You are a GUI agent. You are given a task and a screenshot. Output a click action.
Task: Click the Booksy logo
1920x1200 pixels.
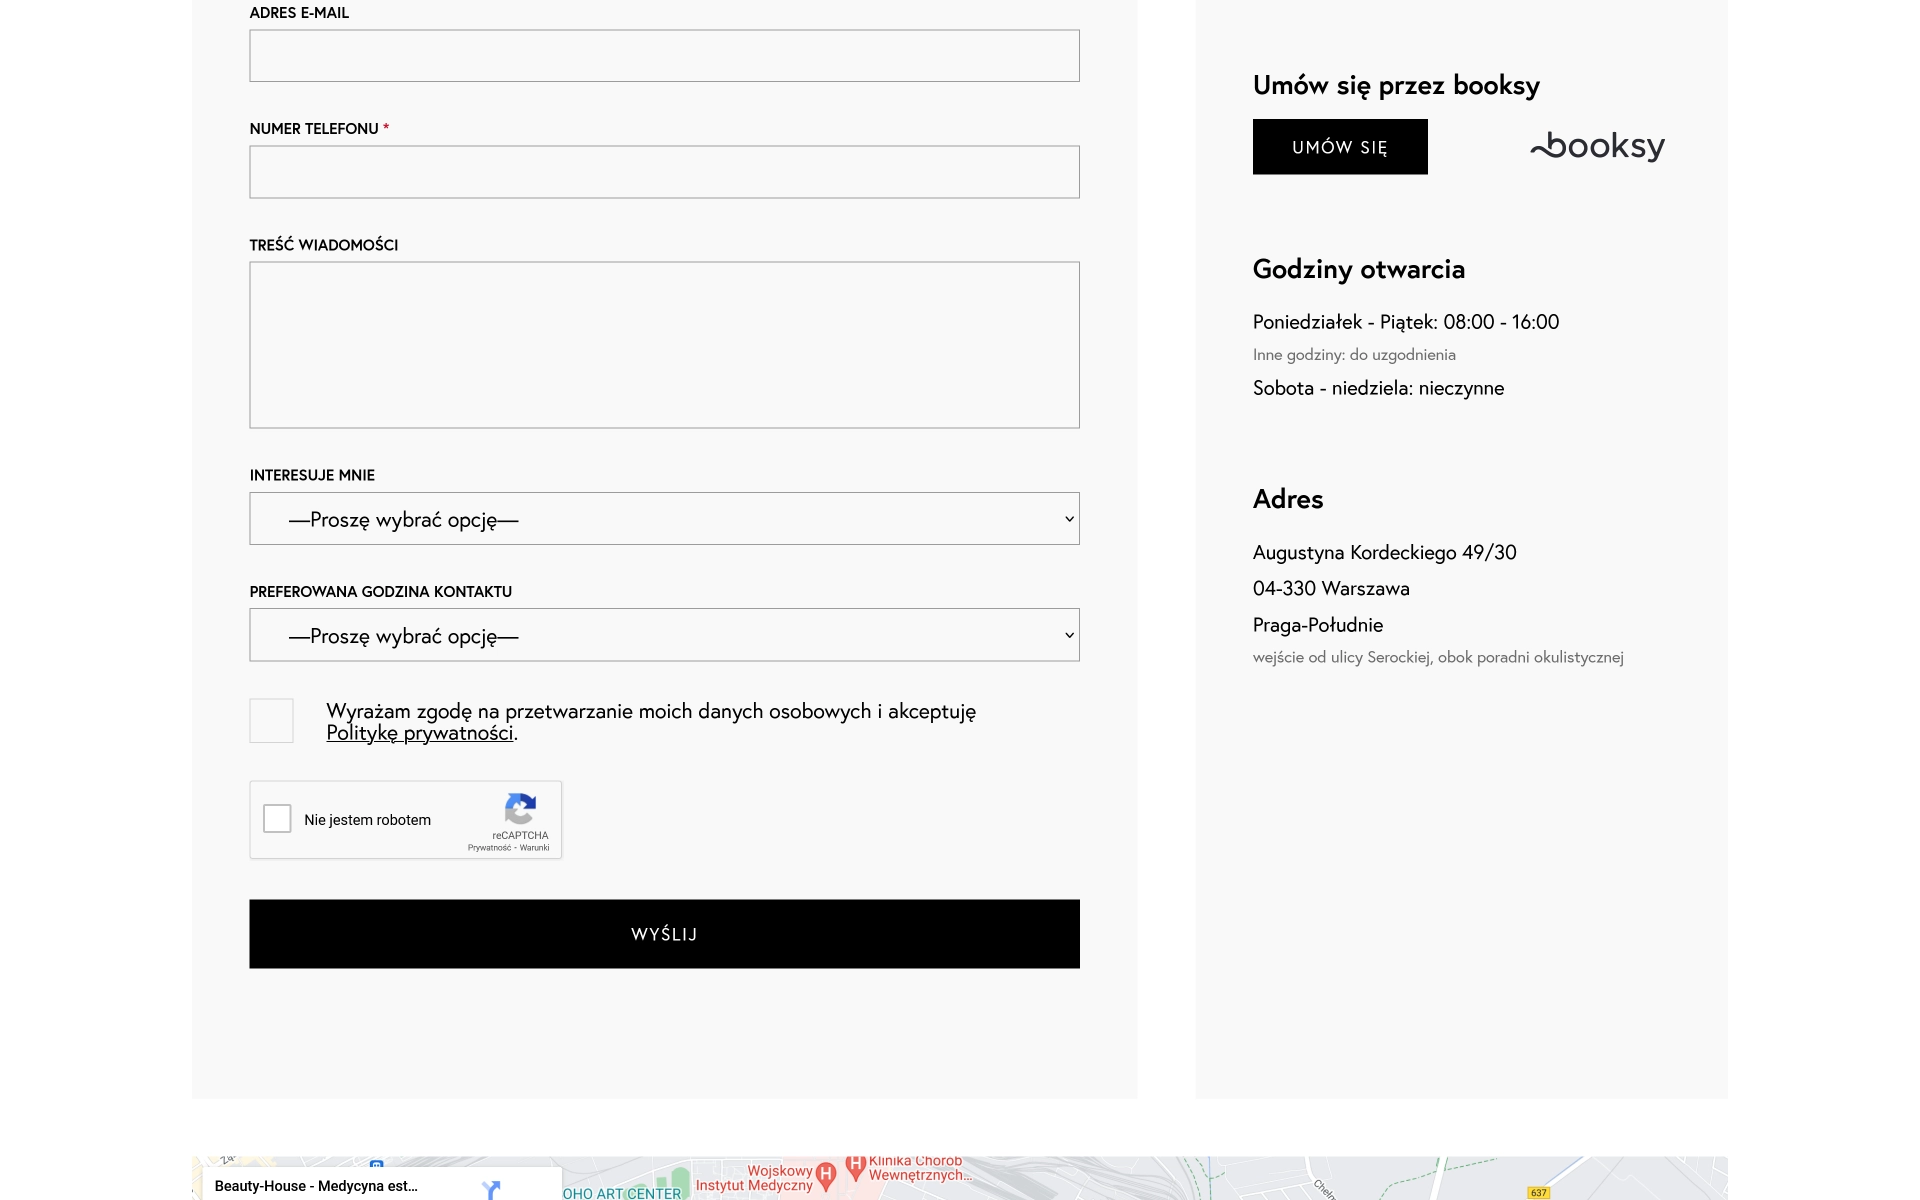(1597, 147)
